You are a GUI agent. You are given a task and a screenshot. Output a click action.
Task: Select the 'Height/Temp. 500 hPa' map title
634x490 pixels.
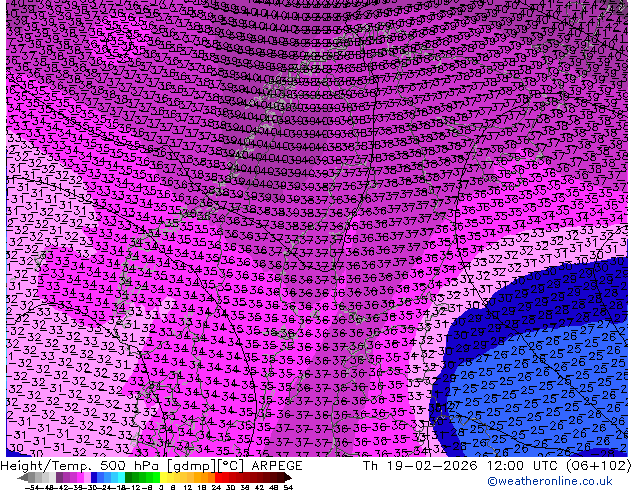click(x=82, y=466)
